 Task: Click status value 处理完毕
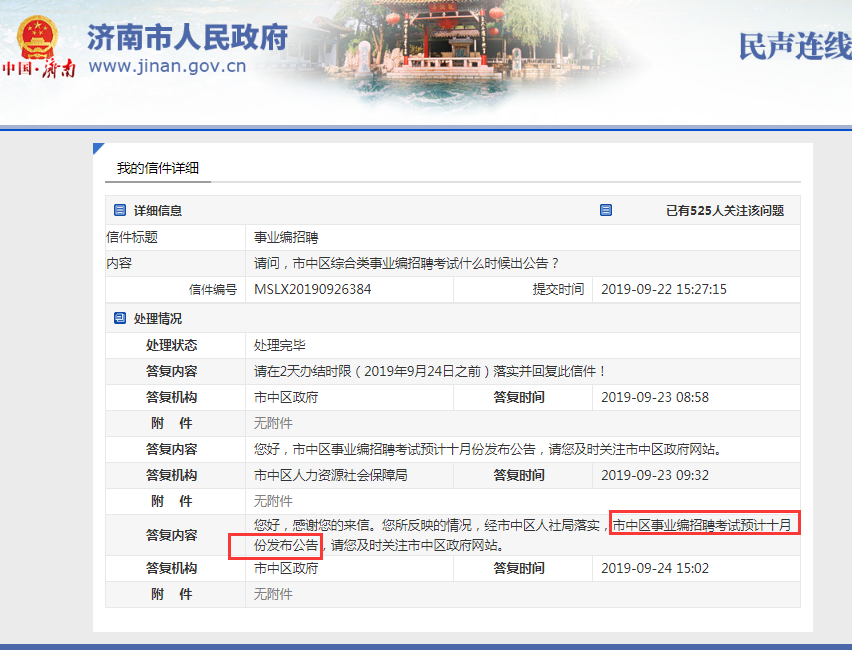(279, 346)
